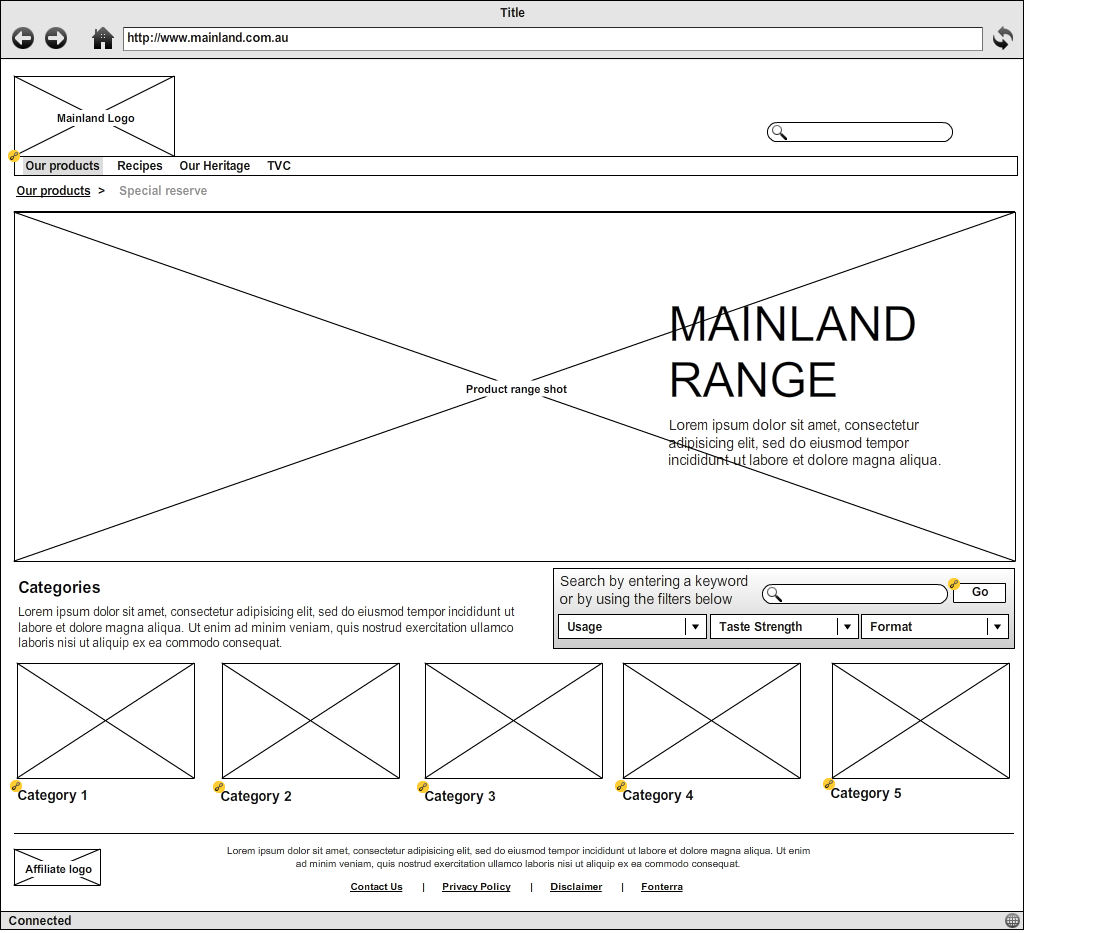This screenshot has height=933, width=1103.
Task: Click the Affiliate logo image
Action: 58,868
